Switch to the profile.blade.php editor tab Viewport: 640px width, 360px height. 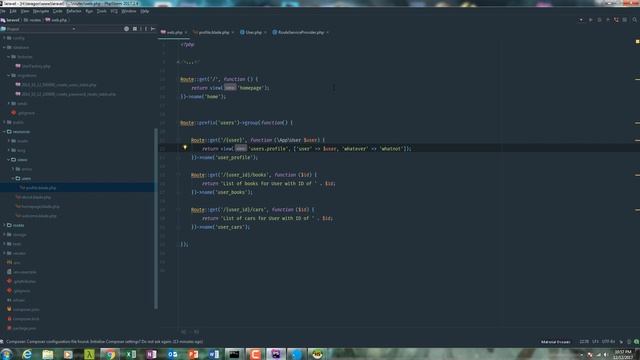[x=214, y=32]
